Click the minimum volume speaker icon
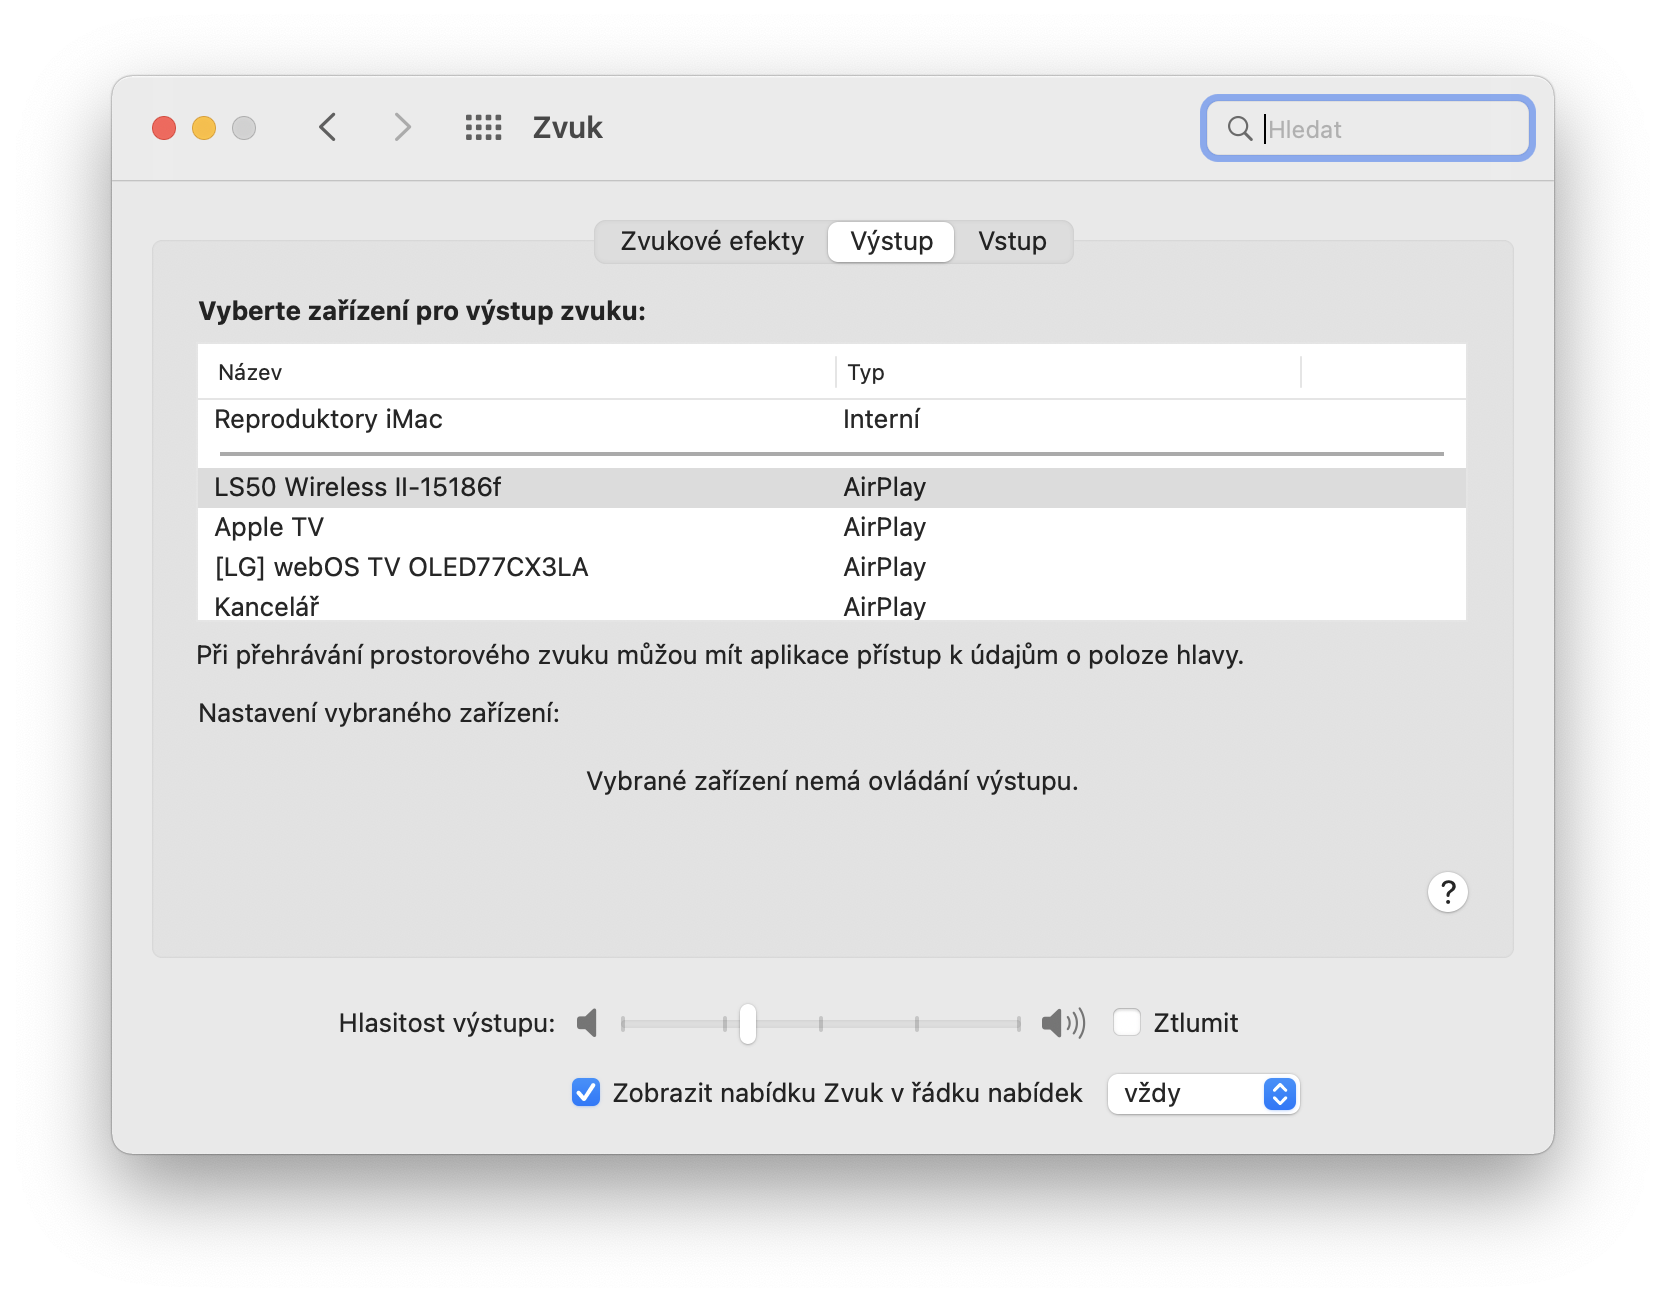Viewport: 1666px width, 1302px height. 589,1023
